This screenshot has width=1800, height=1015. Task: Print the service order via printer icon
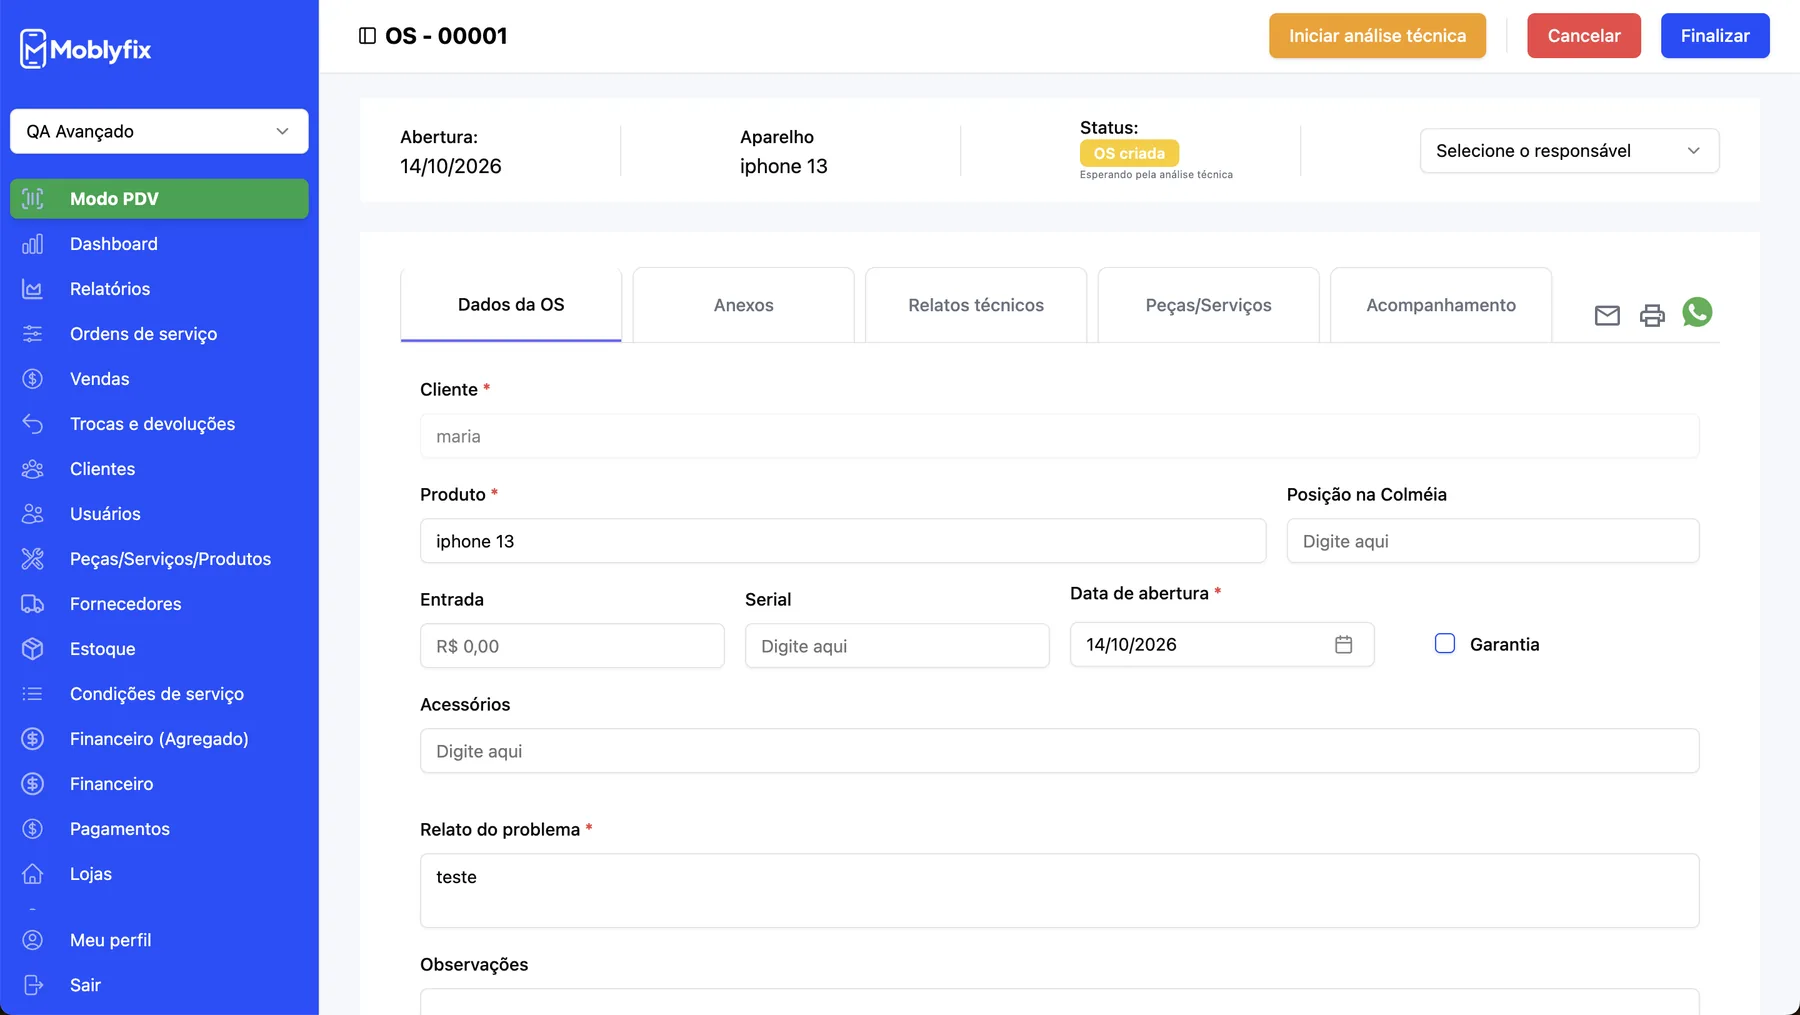tap(1652, 315)
